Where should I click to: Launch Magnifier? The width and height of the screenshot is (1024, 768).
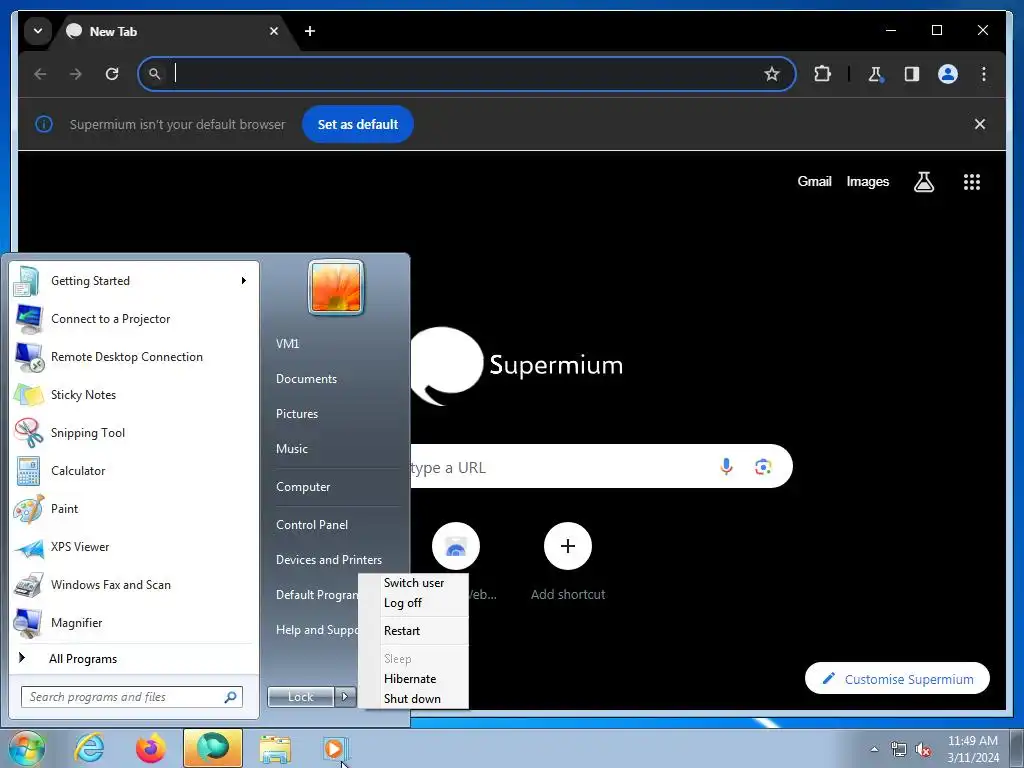tap(134, 622)
